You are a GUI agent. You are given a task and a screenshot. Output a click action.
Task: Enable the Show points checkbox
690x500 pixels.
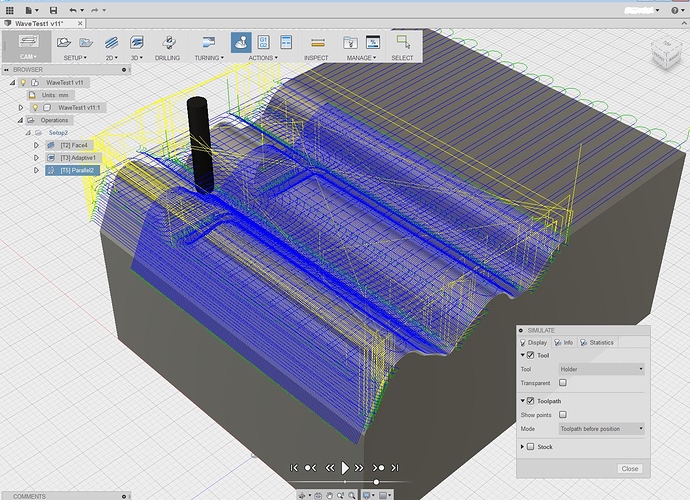click(562, 415)
